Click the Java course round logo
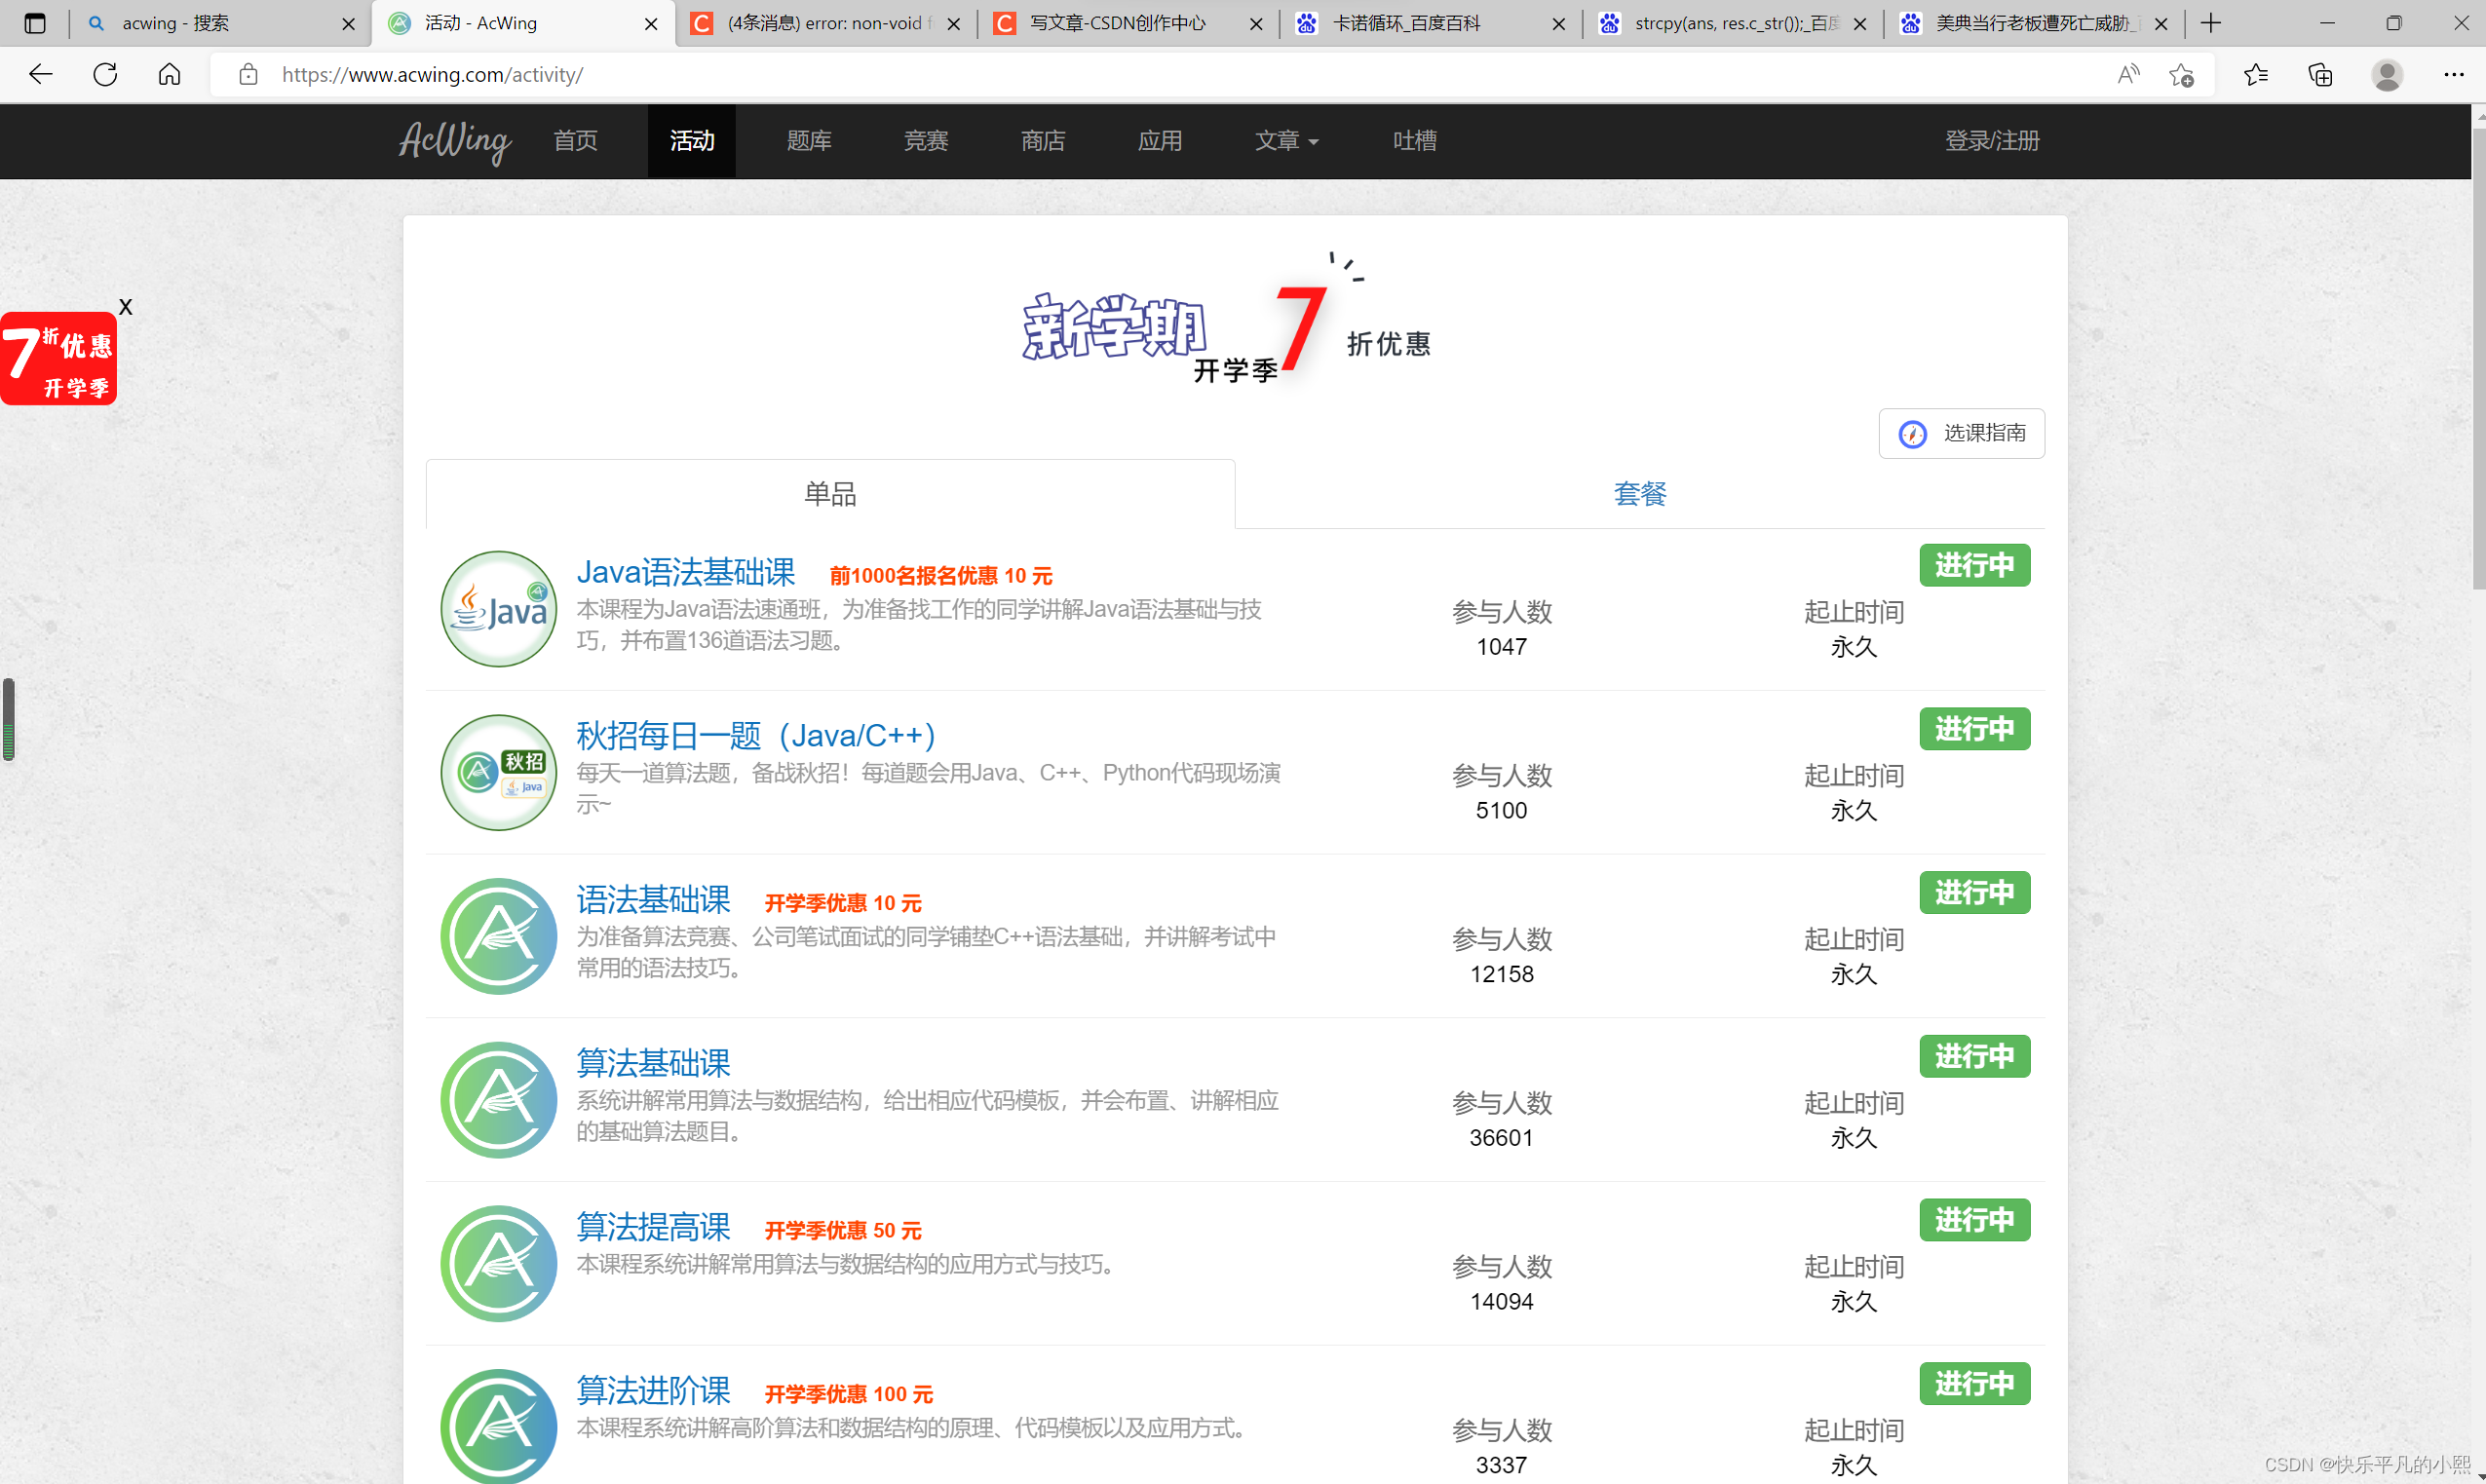Image resolution: width=2486 pixels, height=1484 pixels. 498,609
